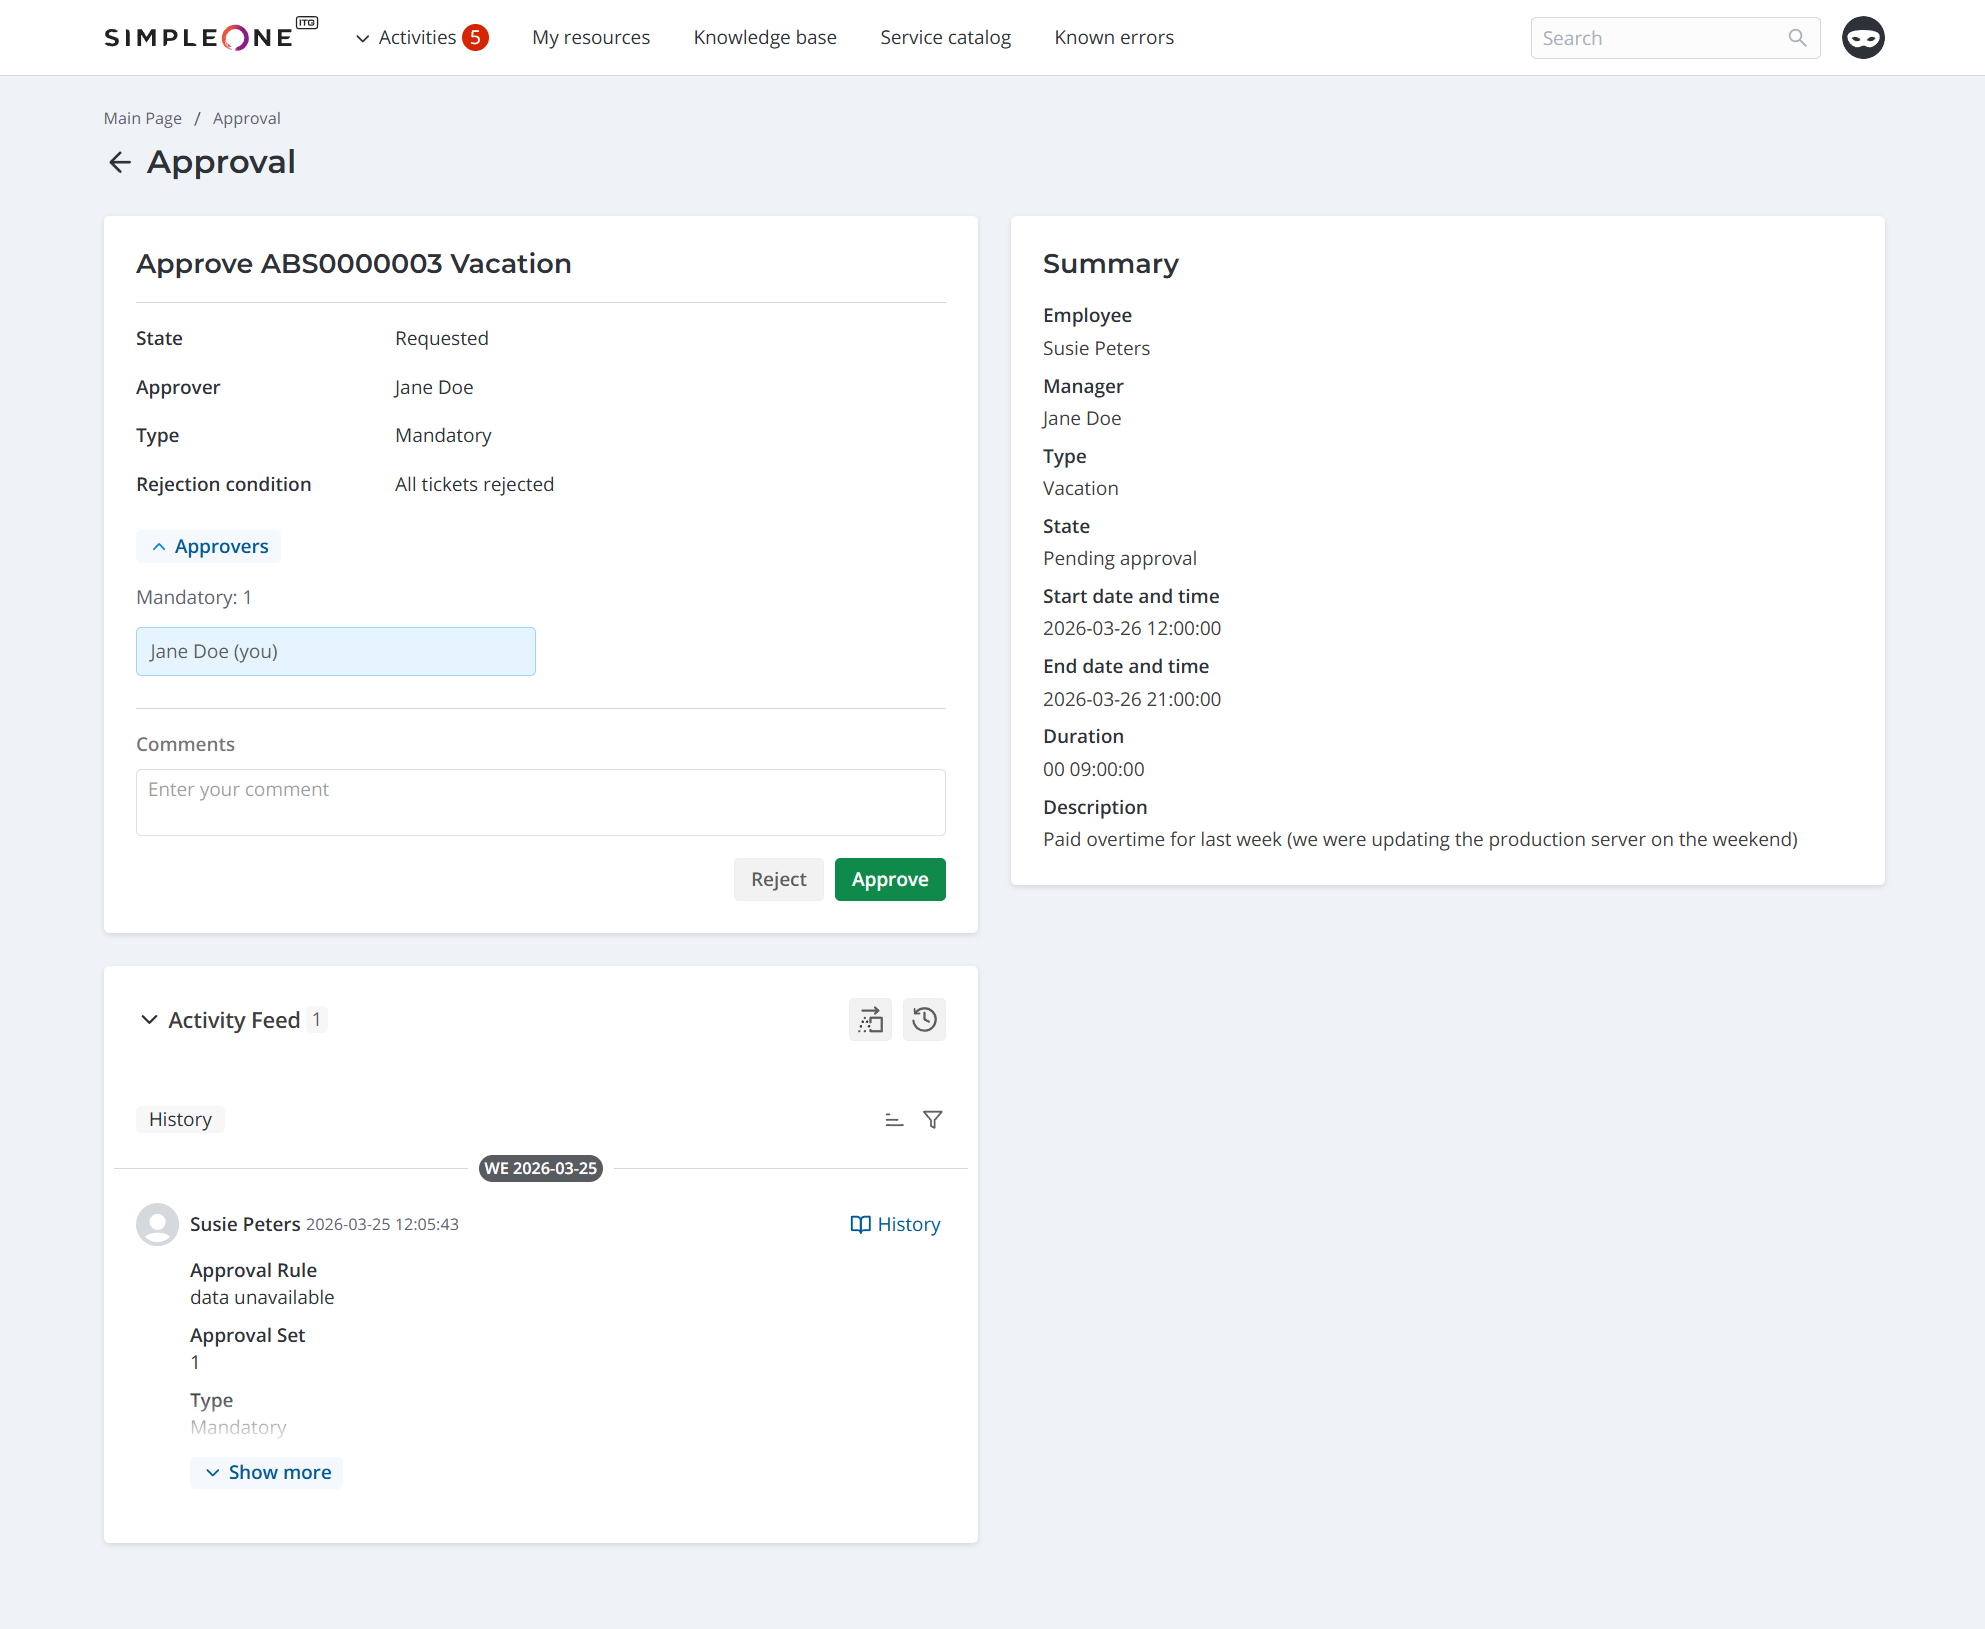Open the History link for Susie Peters entry

click(x=895, y=1224)
